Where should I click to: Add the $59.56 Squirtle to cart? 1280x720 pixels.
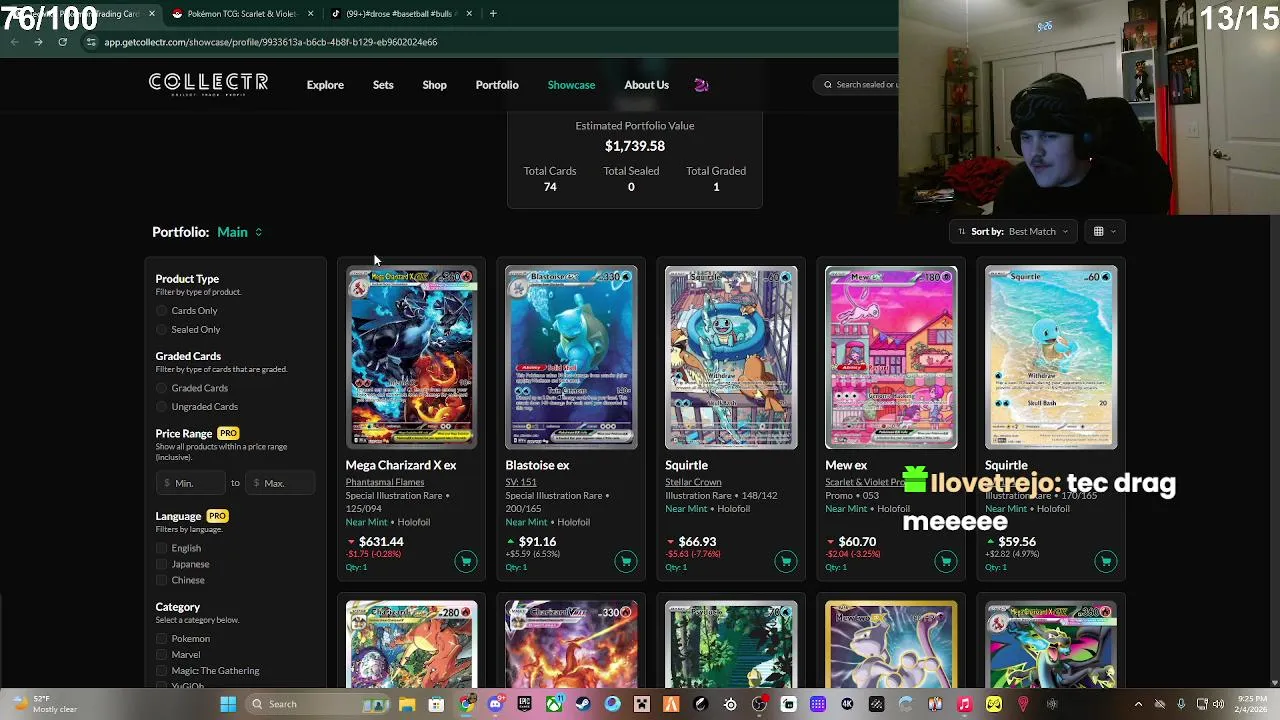1105,561
